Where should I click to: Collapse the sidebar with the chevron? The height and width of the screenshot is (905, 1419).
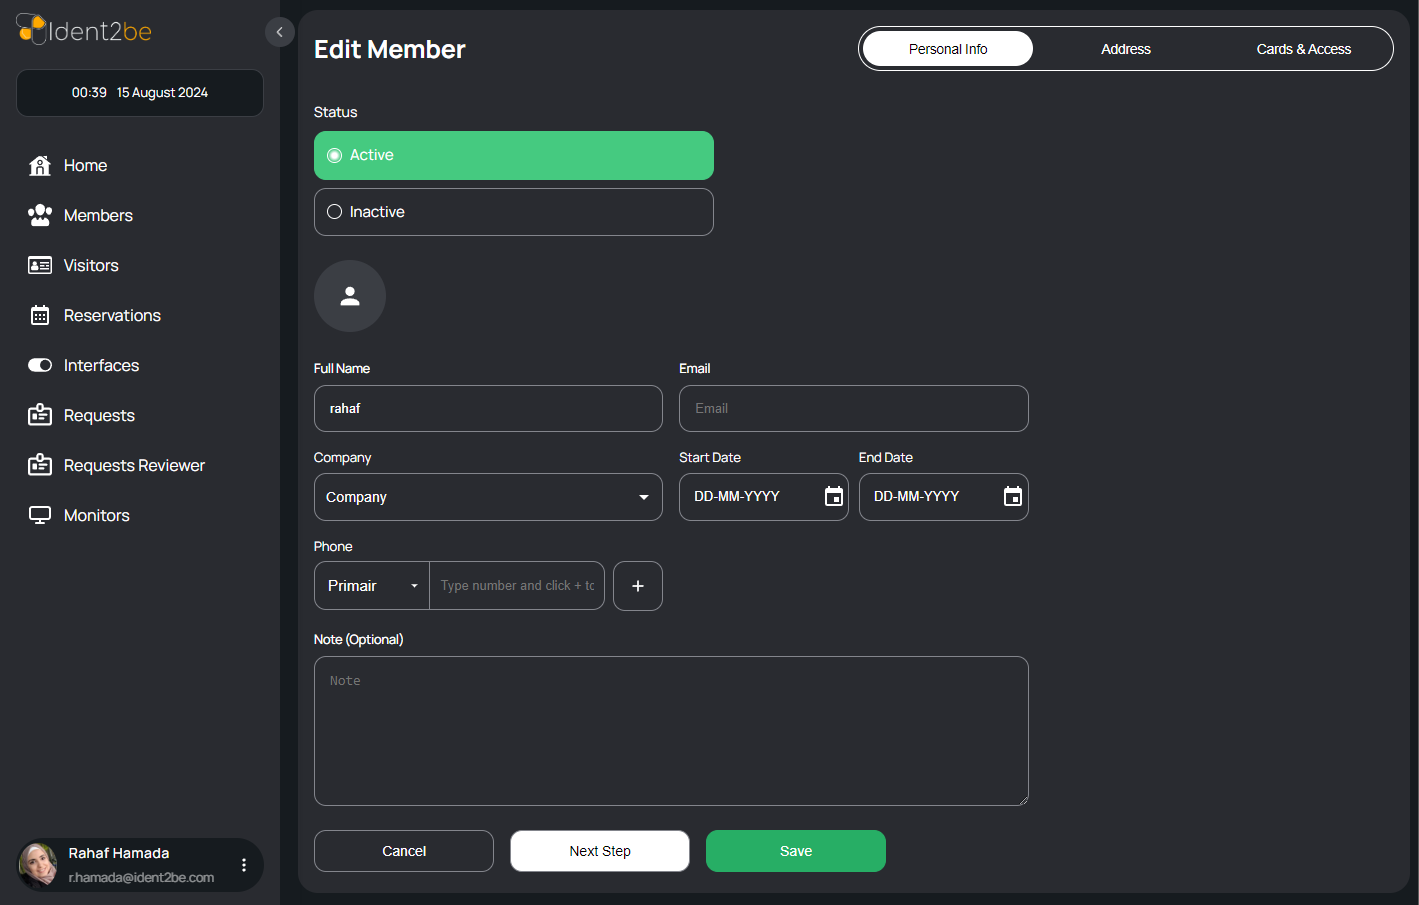click(x=280, y=32)
